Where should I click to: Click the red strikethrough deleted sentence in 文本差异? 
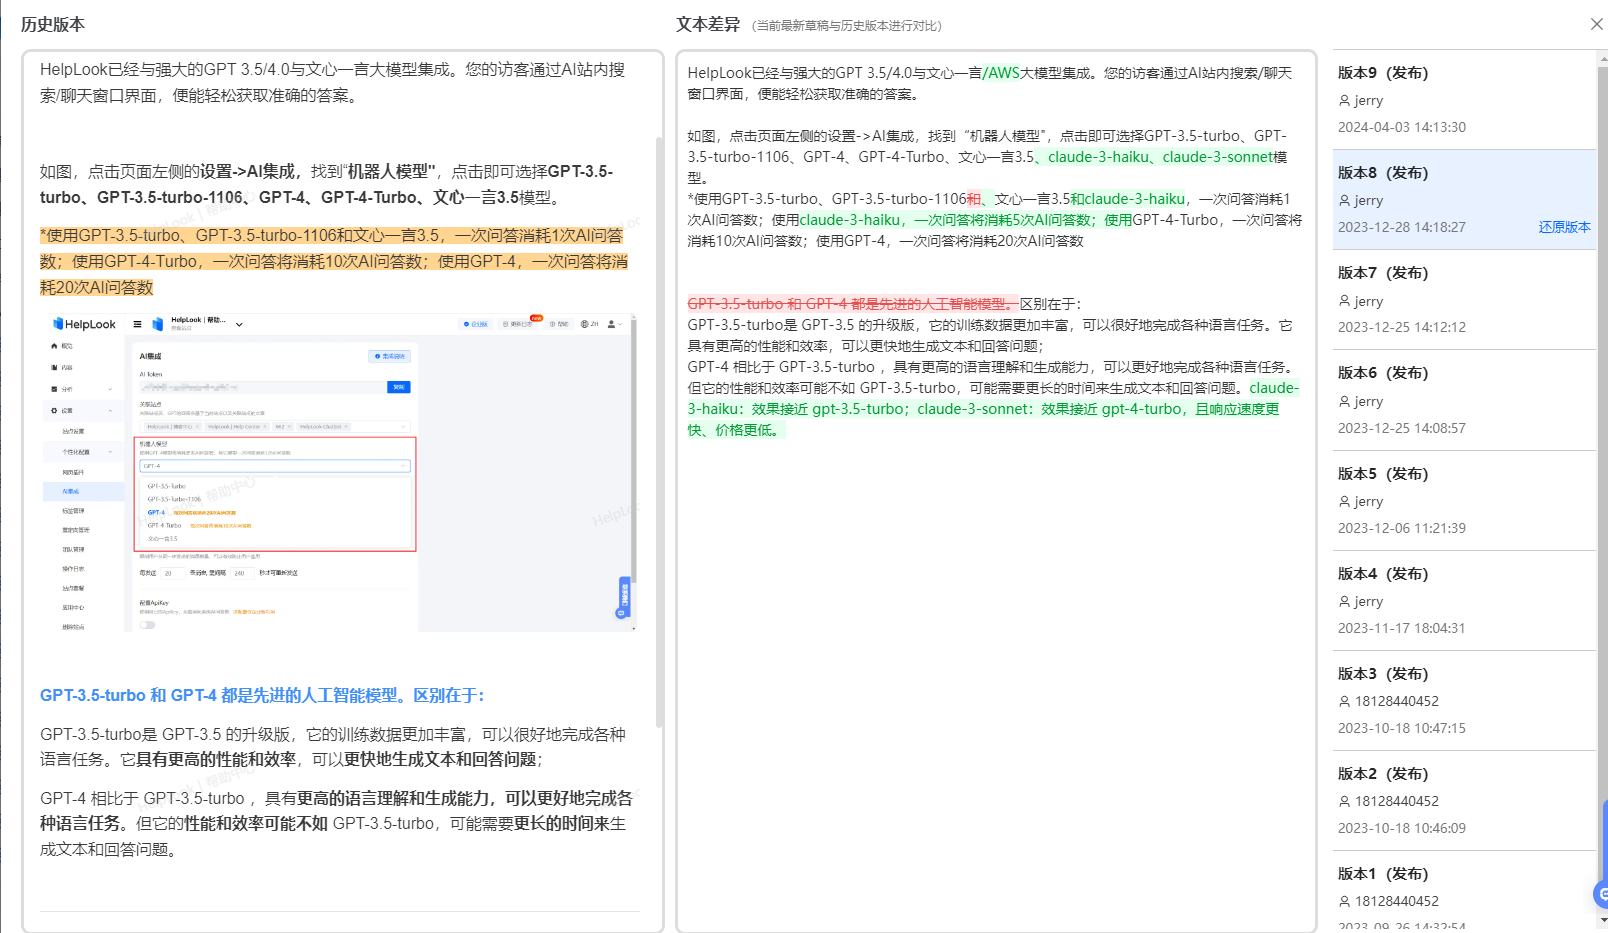click(853, 304)
